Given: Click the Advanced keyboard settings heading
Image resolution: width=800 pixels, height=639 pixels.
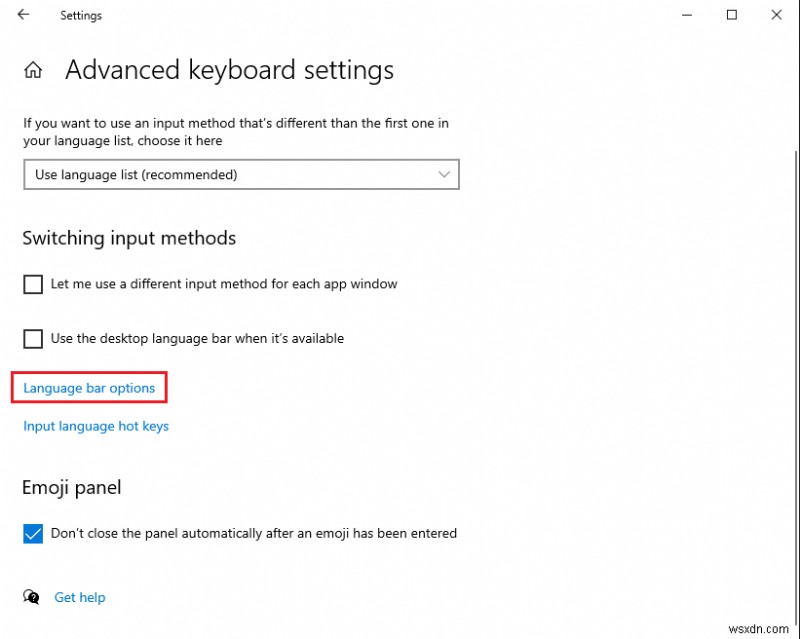Looking at the screenshot, I should pos(228,70).
